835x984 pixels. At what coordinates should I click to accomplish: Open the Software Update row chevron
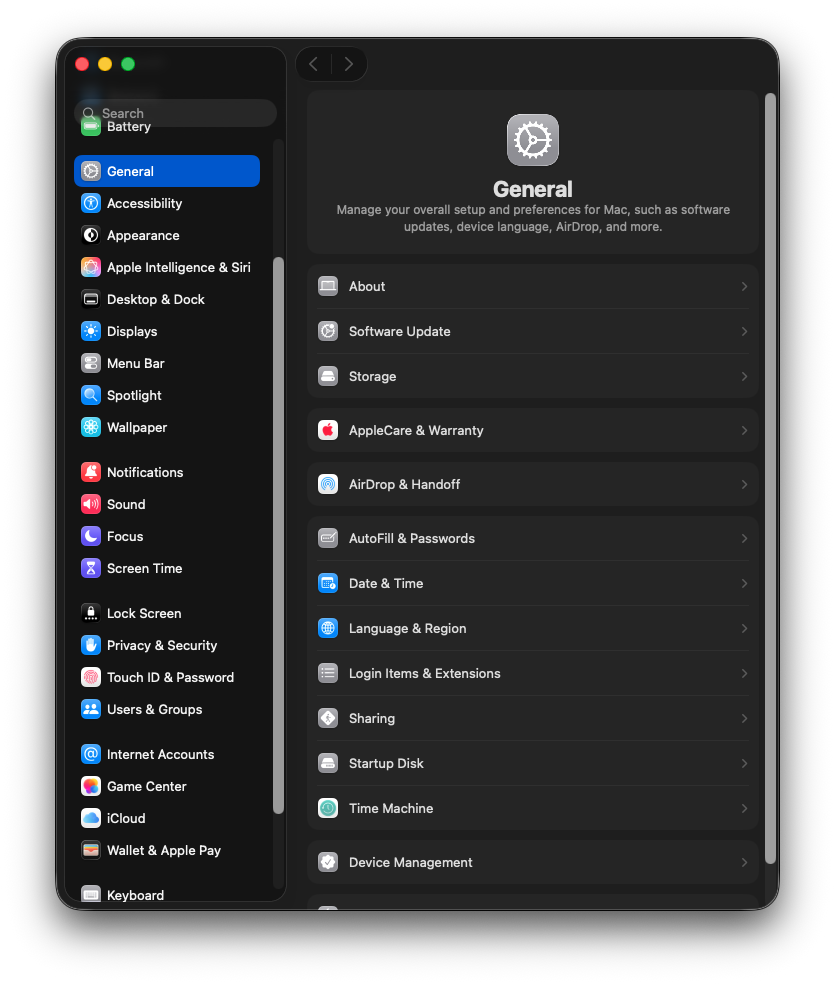(744, 331)
